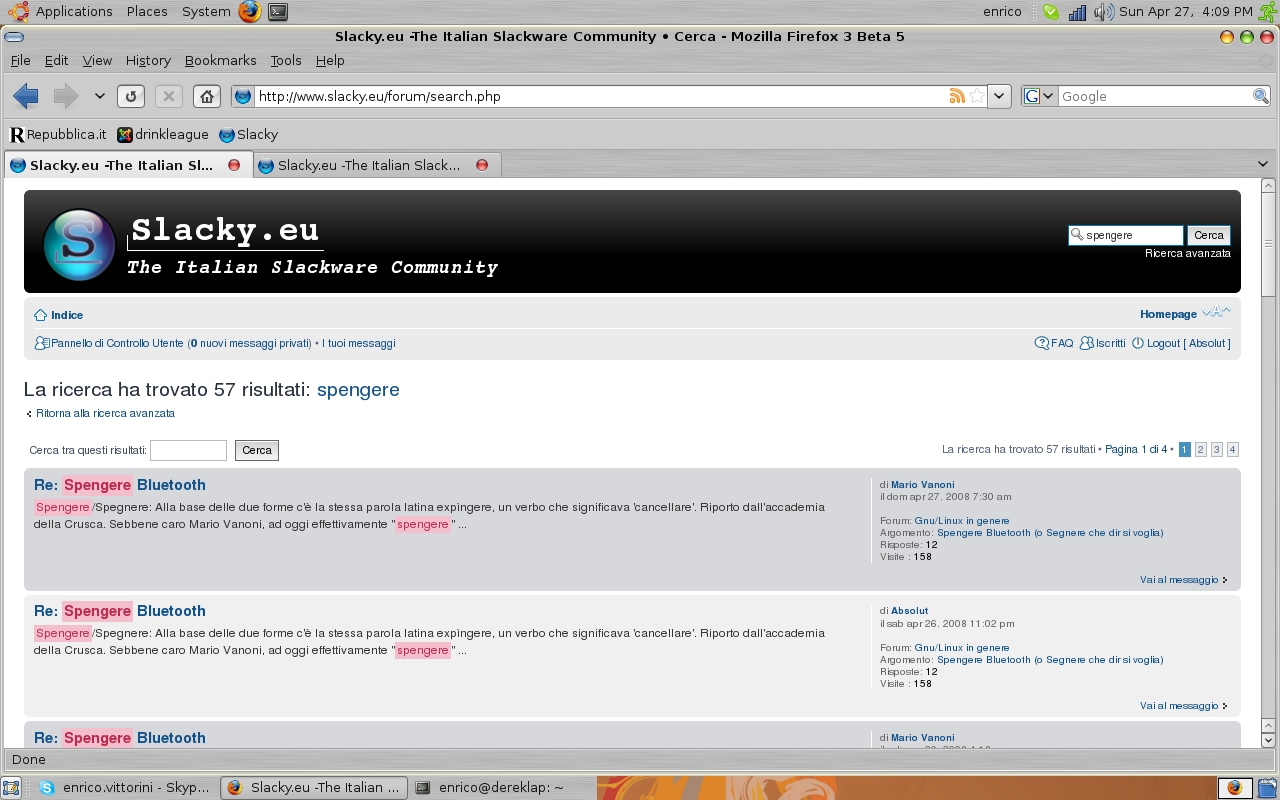Go to forum Indice link

pyautogui.click(x=67, y=315)
